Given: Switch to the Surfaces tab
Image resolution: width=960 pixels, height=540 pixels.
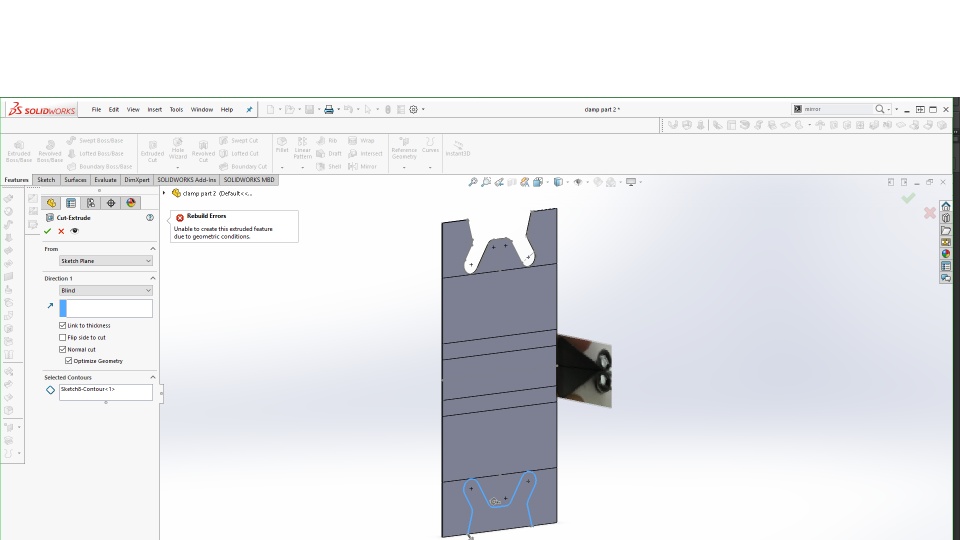Looking at the screenshot, I should point(75,180).
